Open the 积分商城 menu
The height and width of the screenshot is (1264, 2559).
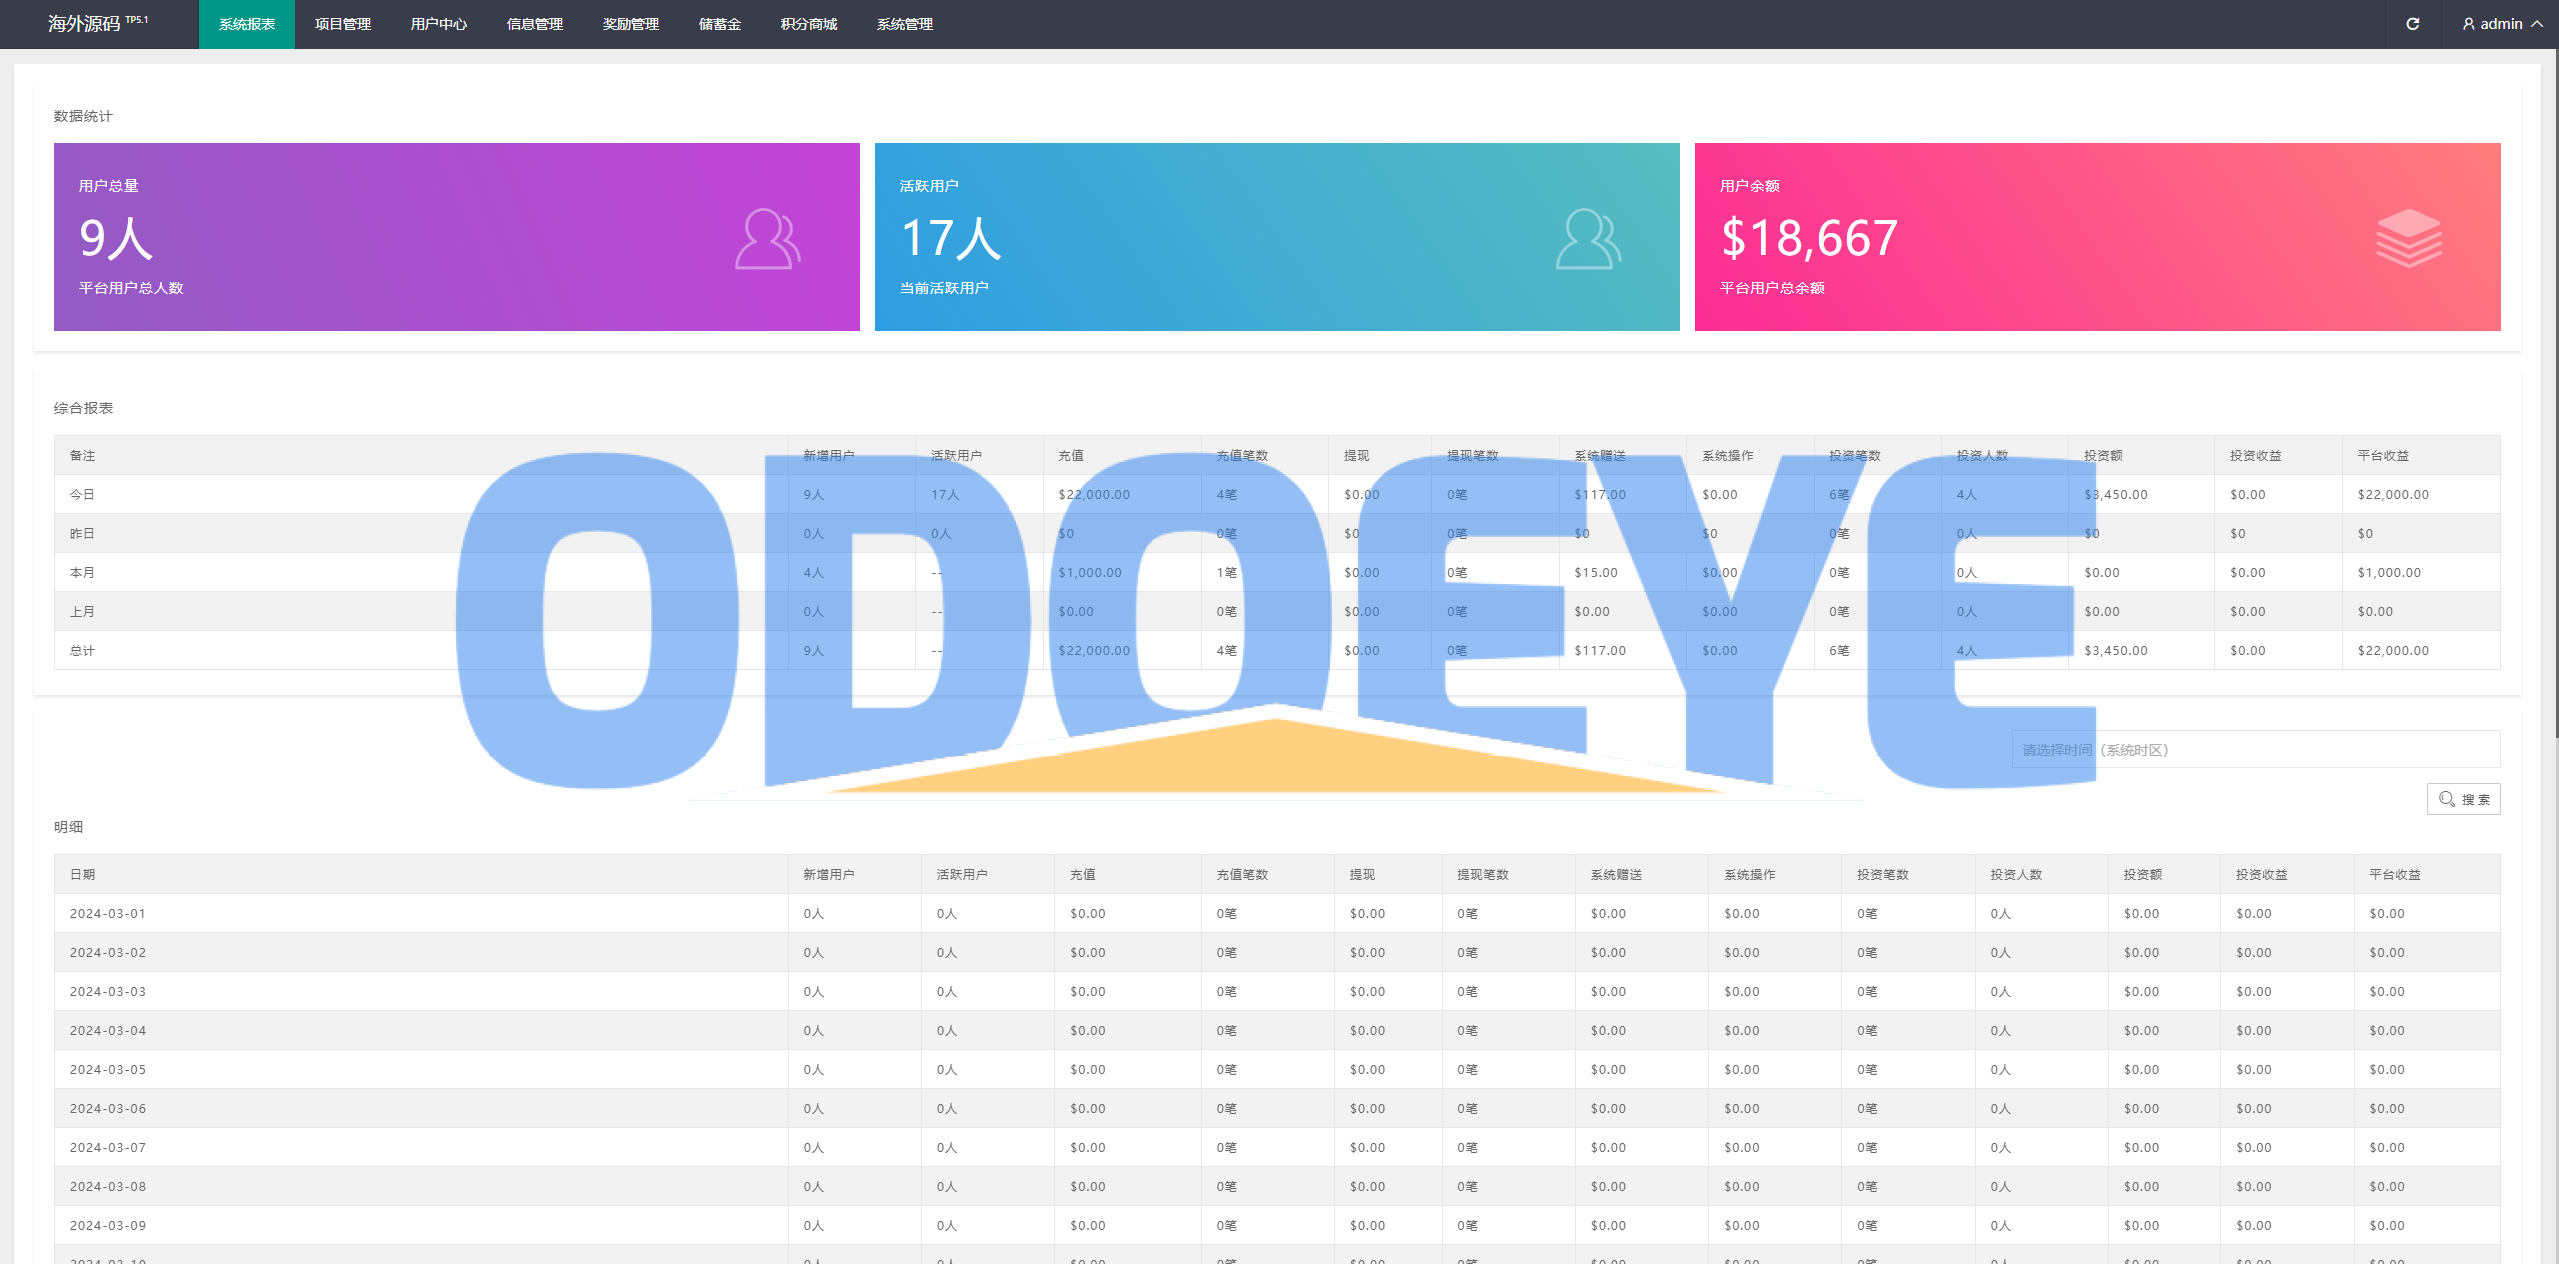pyautogui.click(x=809, y=24)
